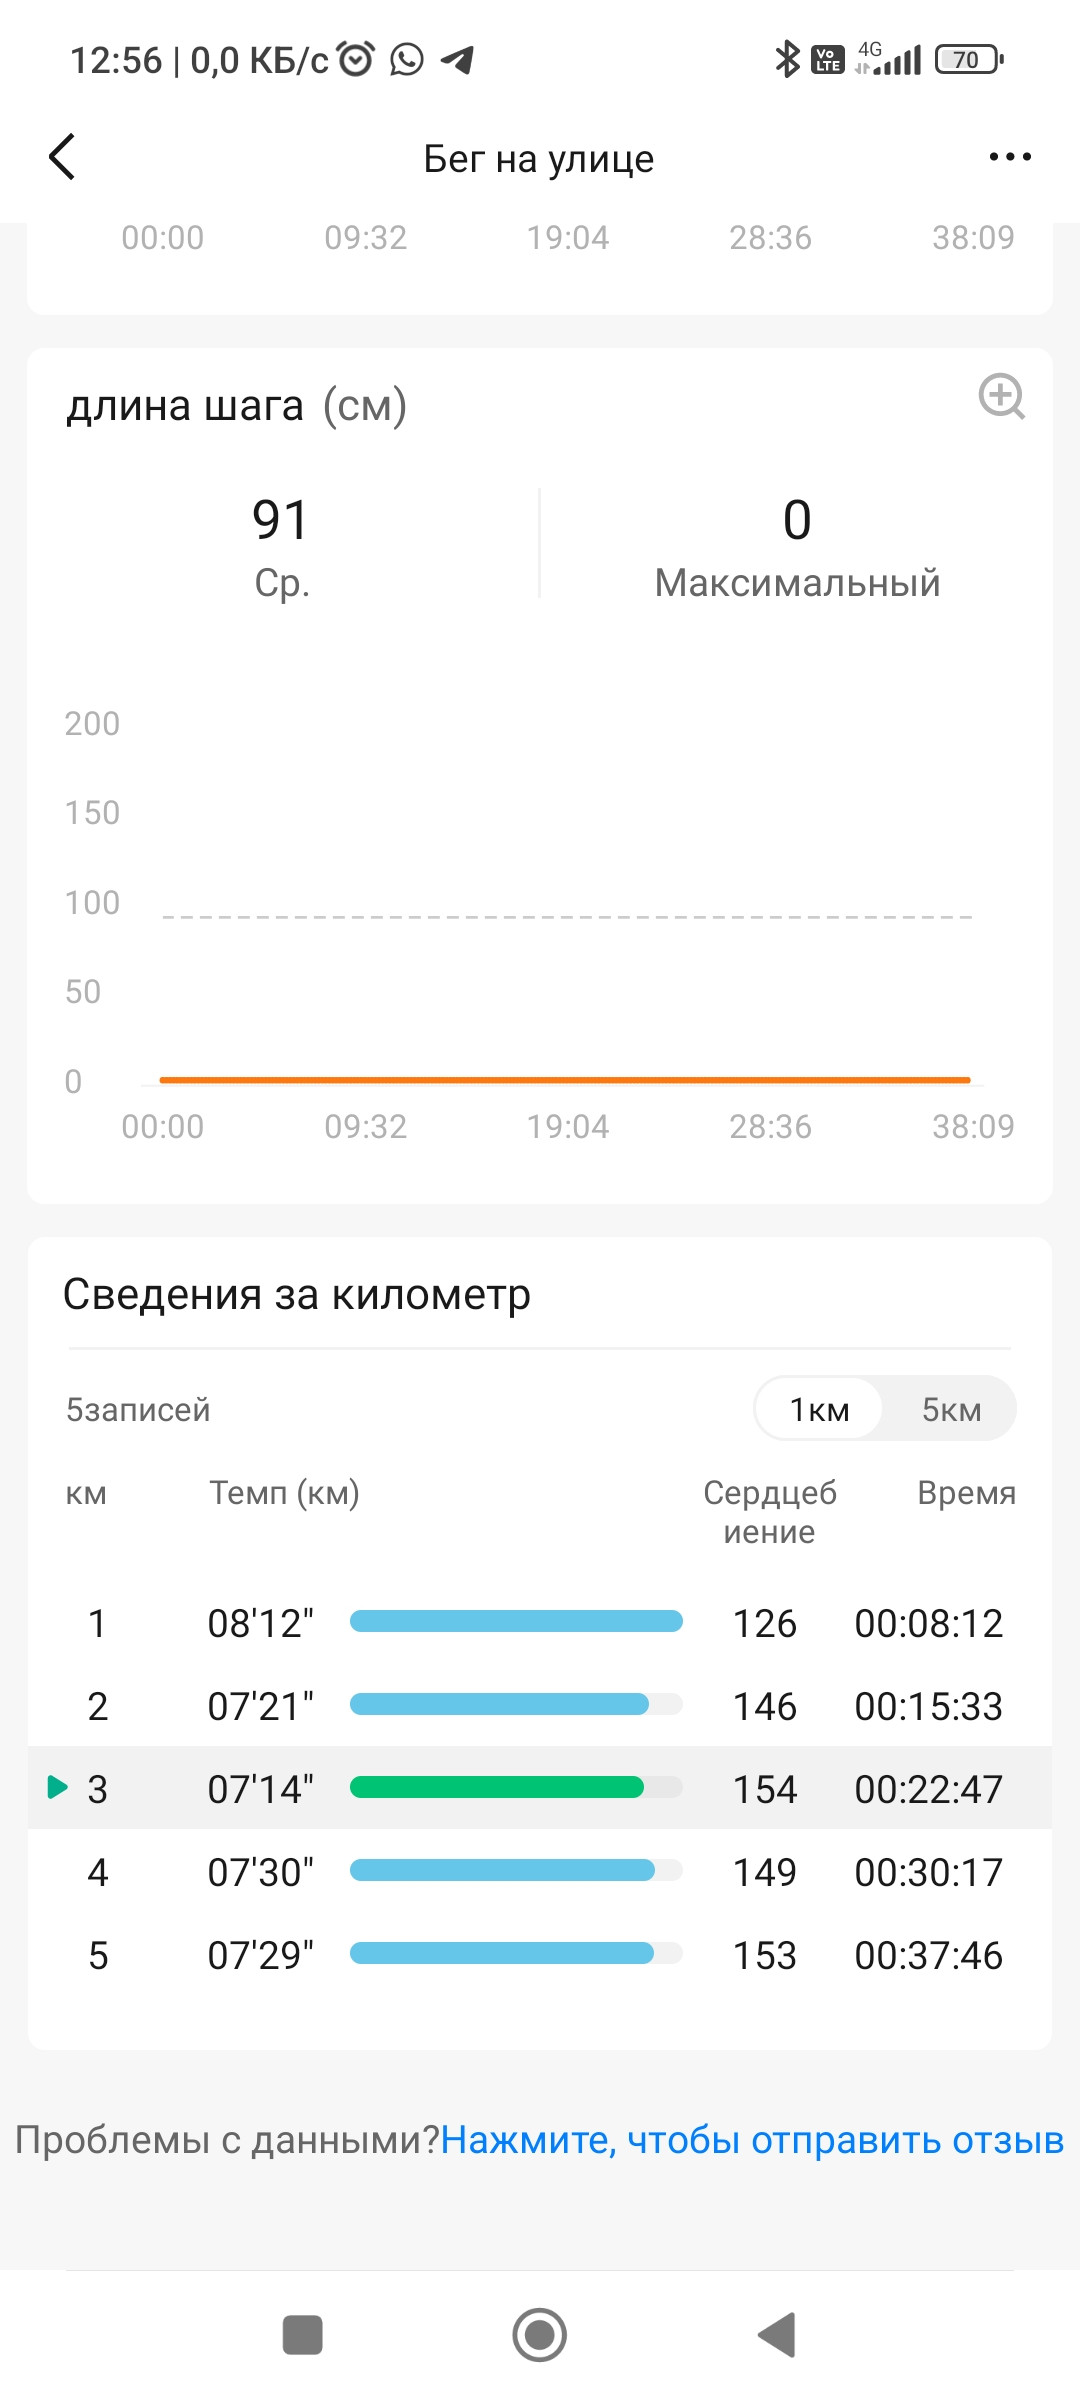Image resolution: width=1080 pixels, height=2400 pixels.
Task: Tap the back arrow icon
Action: [x=62, y=157]
